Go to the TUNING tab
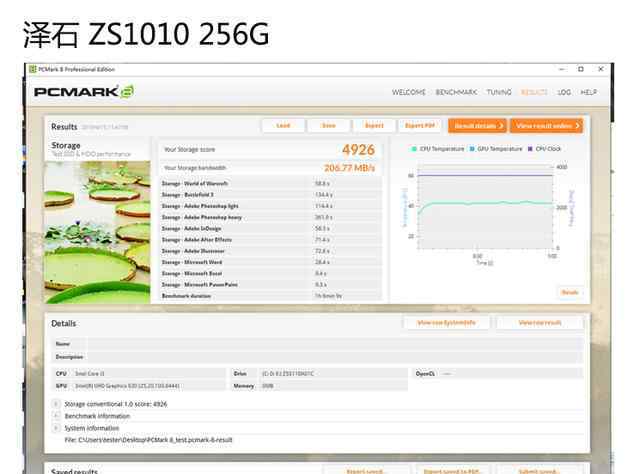This screenshot has width=640, height=474. coord(499,92)
